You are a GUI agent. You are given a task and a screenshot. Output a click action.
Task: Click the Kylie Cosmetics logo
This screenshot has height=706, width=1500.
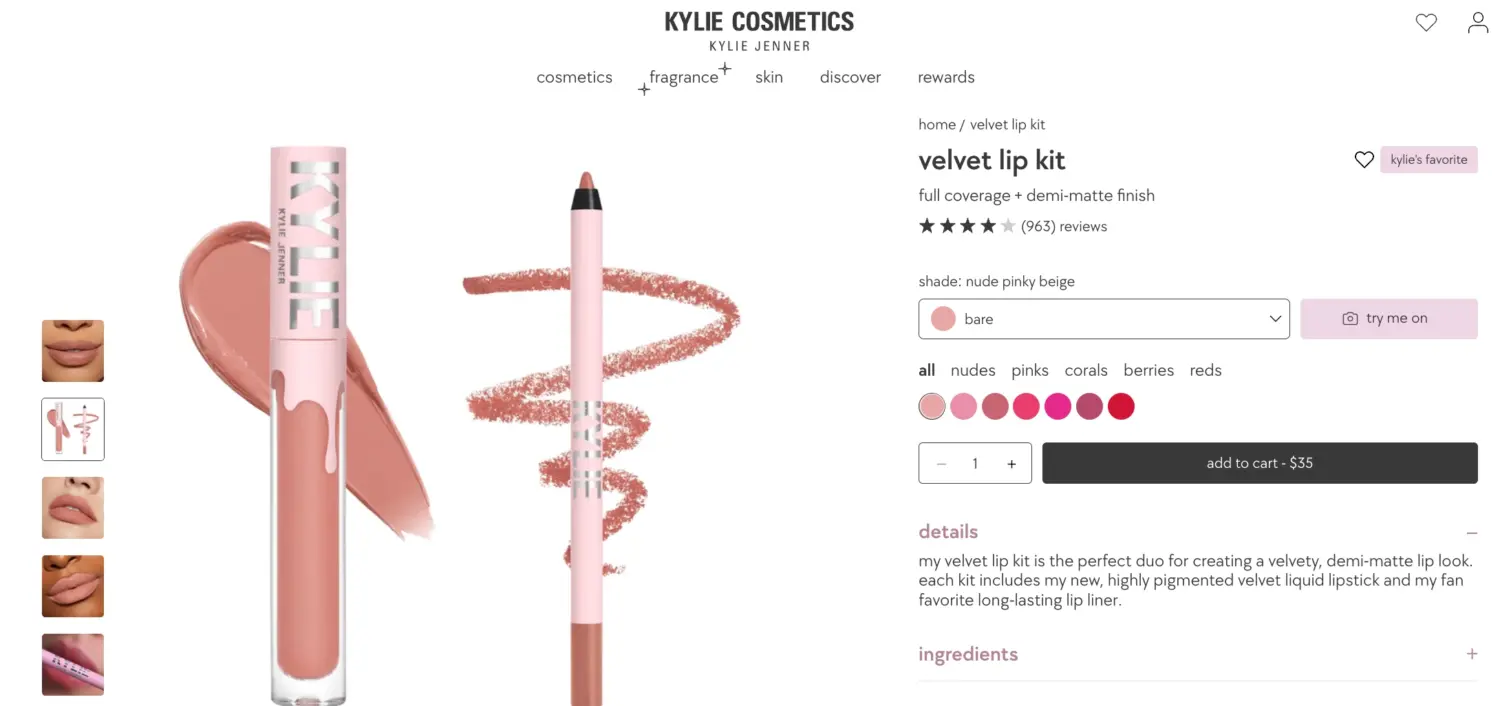tap(759, 30)
